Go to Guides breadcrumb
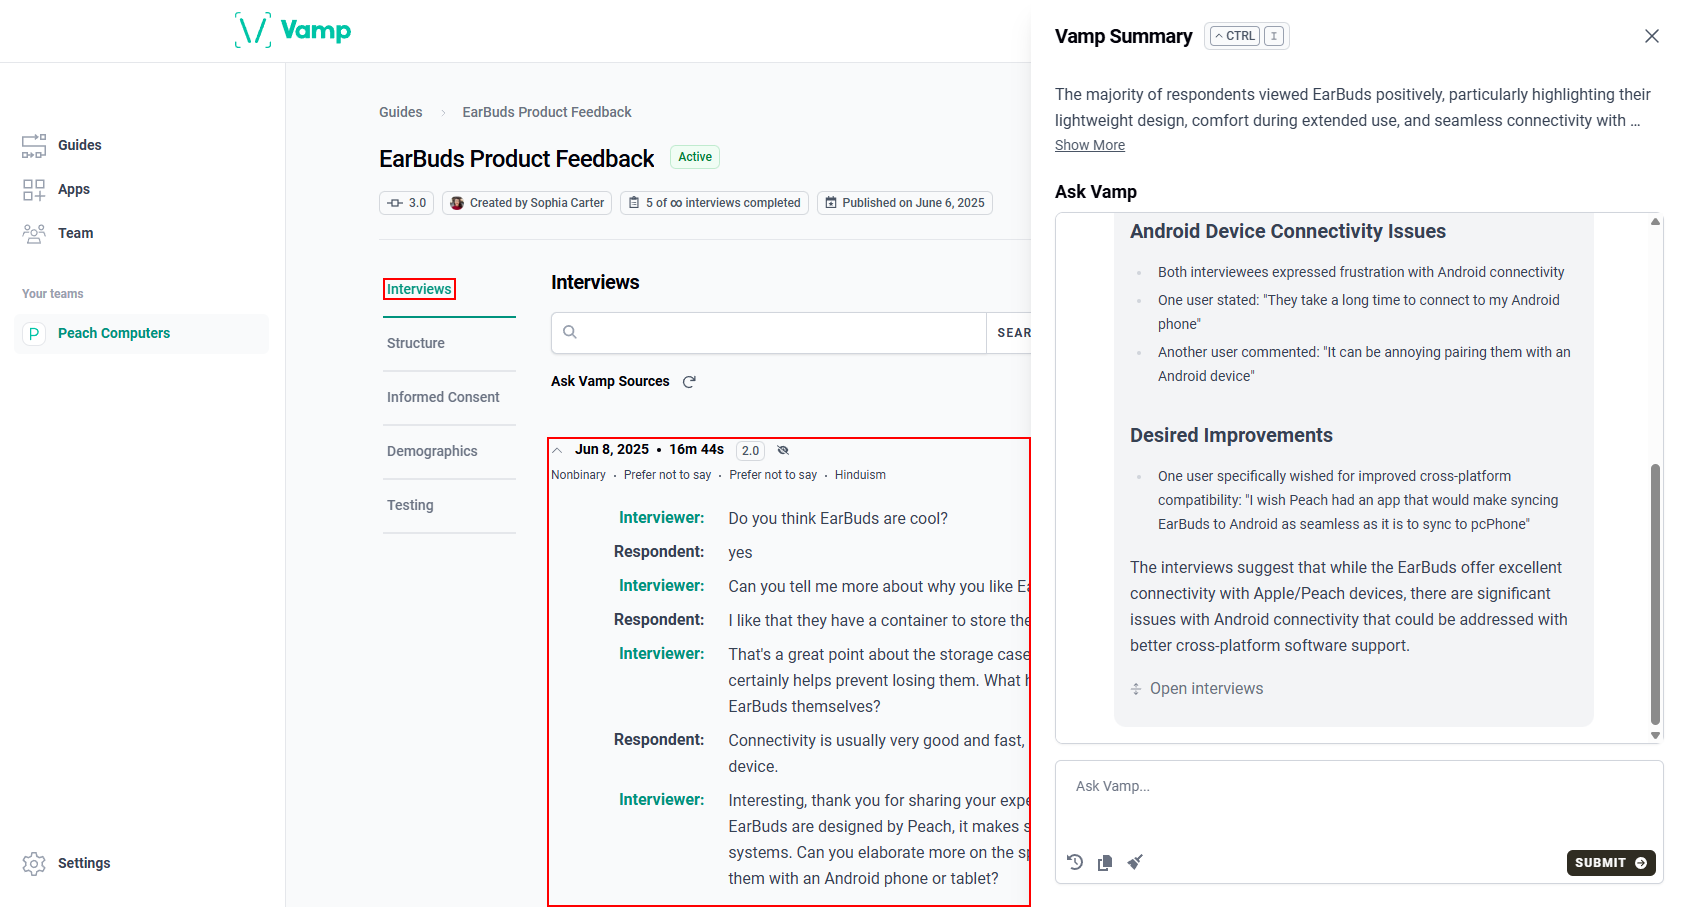Image resolution: width=1682 pixels, height=907 pixels. (x=400, y=112)
